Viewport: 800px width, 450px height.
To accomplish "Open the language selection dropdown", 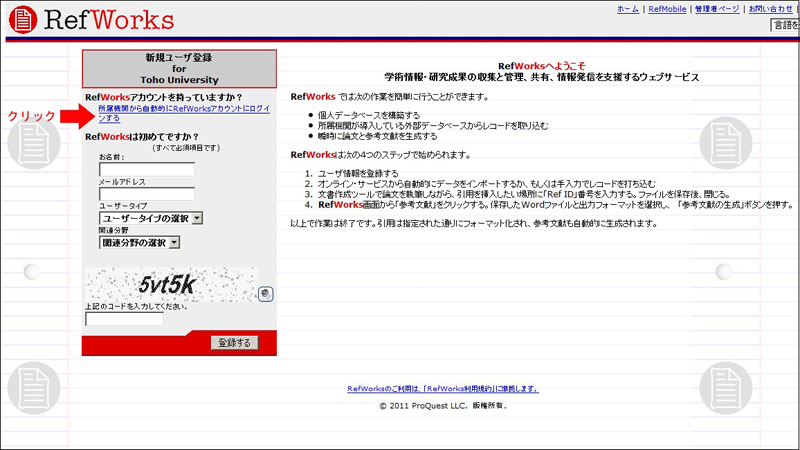I will pos(785,25).
